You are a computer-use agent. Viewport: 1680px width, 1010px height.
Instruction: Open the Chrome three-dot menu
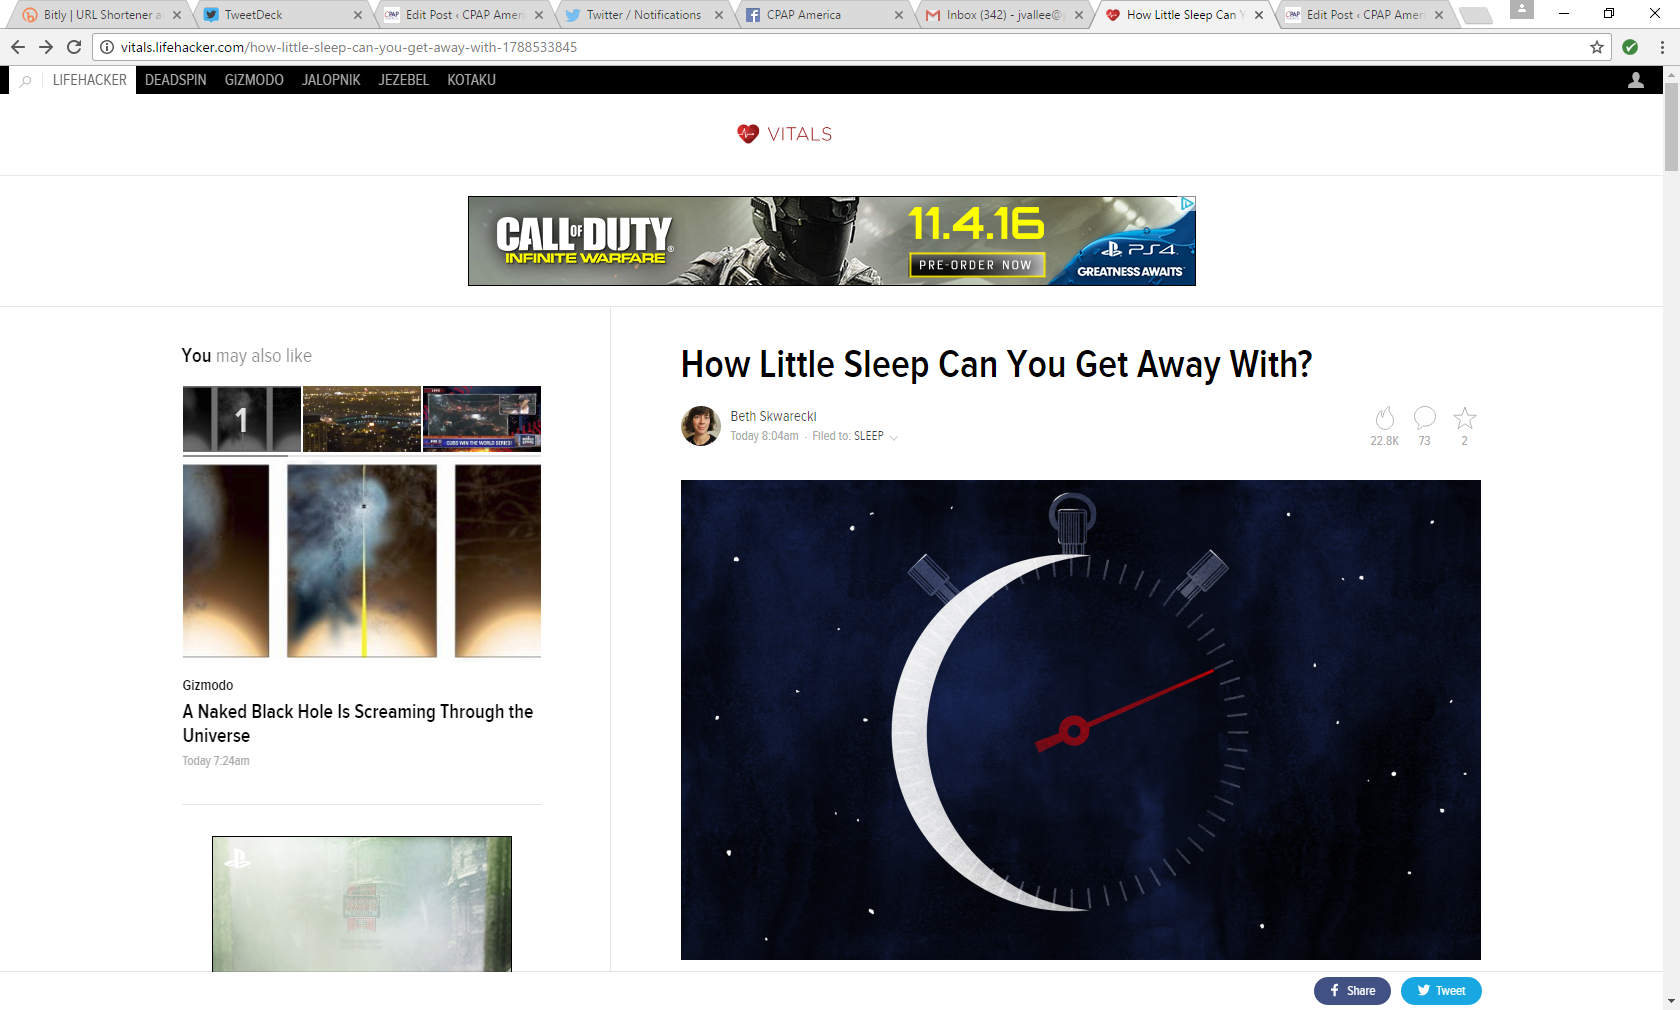point(1662,47)
